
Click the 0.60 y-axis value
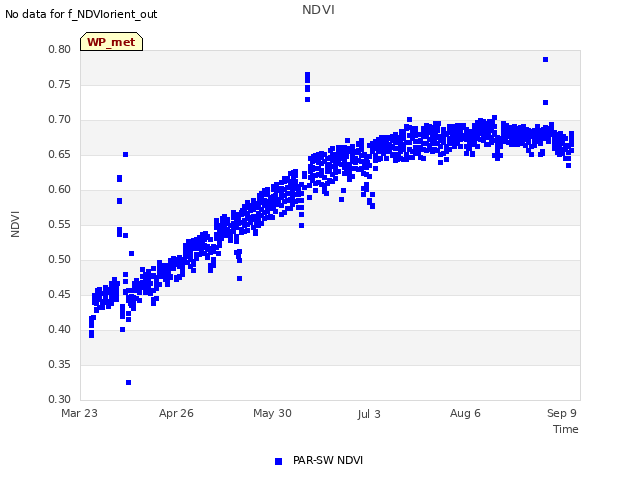[60, 189]
